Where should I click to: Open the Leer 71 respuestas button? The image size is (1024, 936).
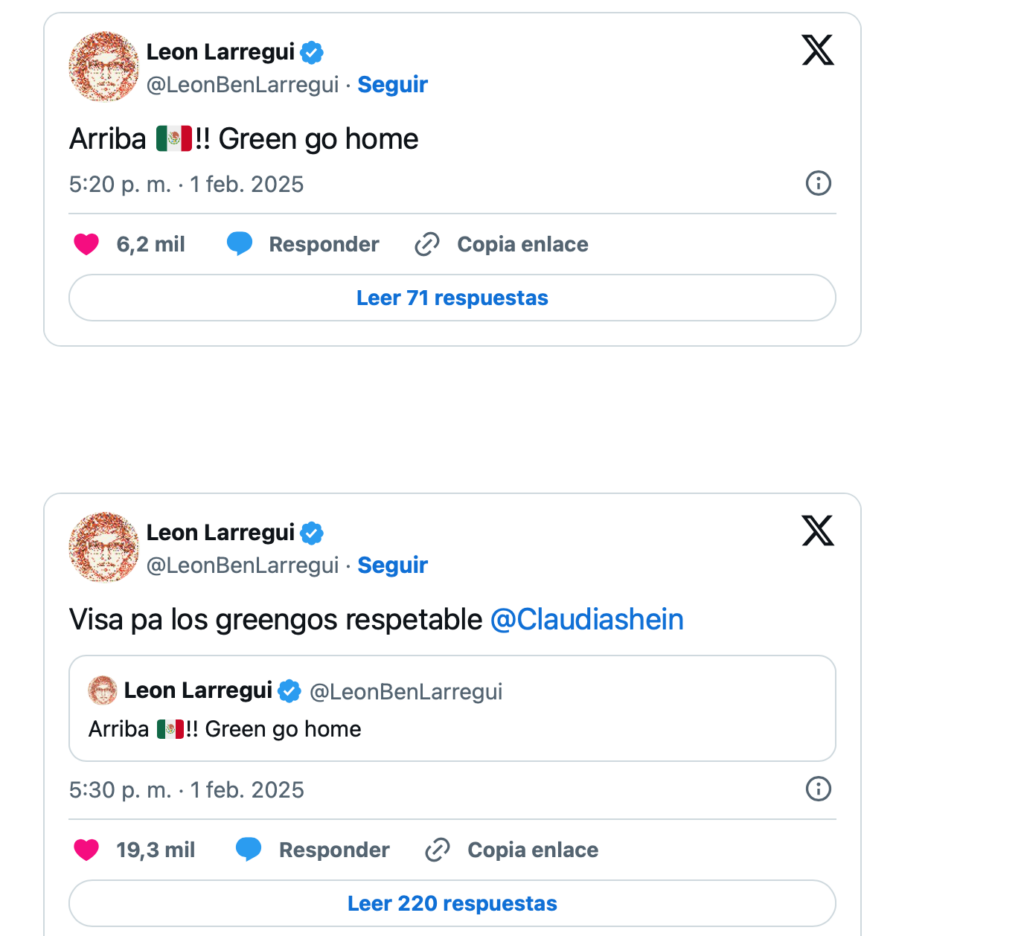pyautogui.click(x=452, y=298)
